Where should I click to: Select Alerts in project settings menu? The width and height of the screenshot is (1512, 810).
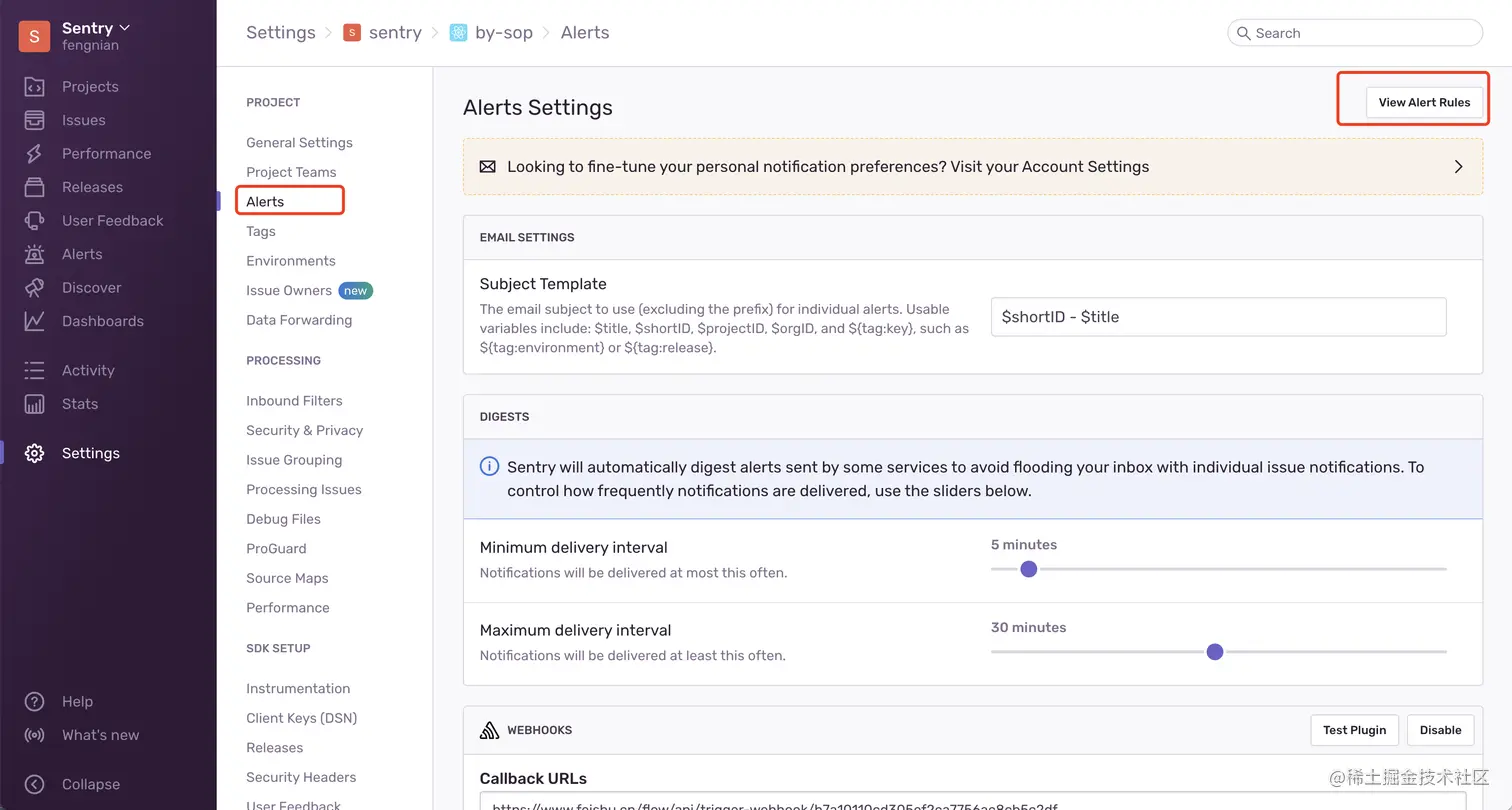click(x=265, y=202)
